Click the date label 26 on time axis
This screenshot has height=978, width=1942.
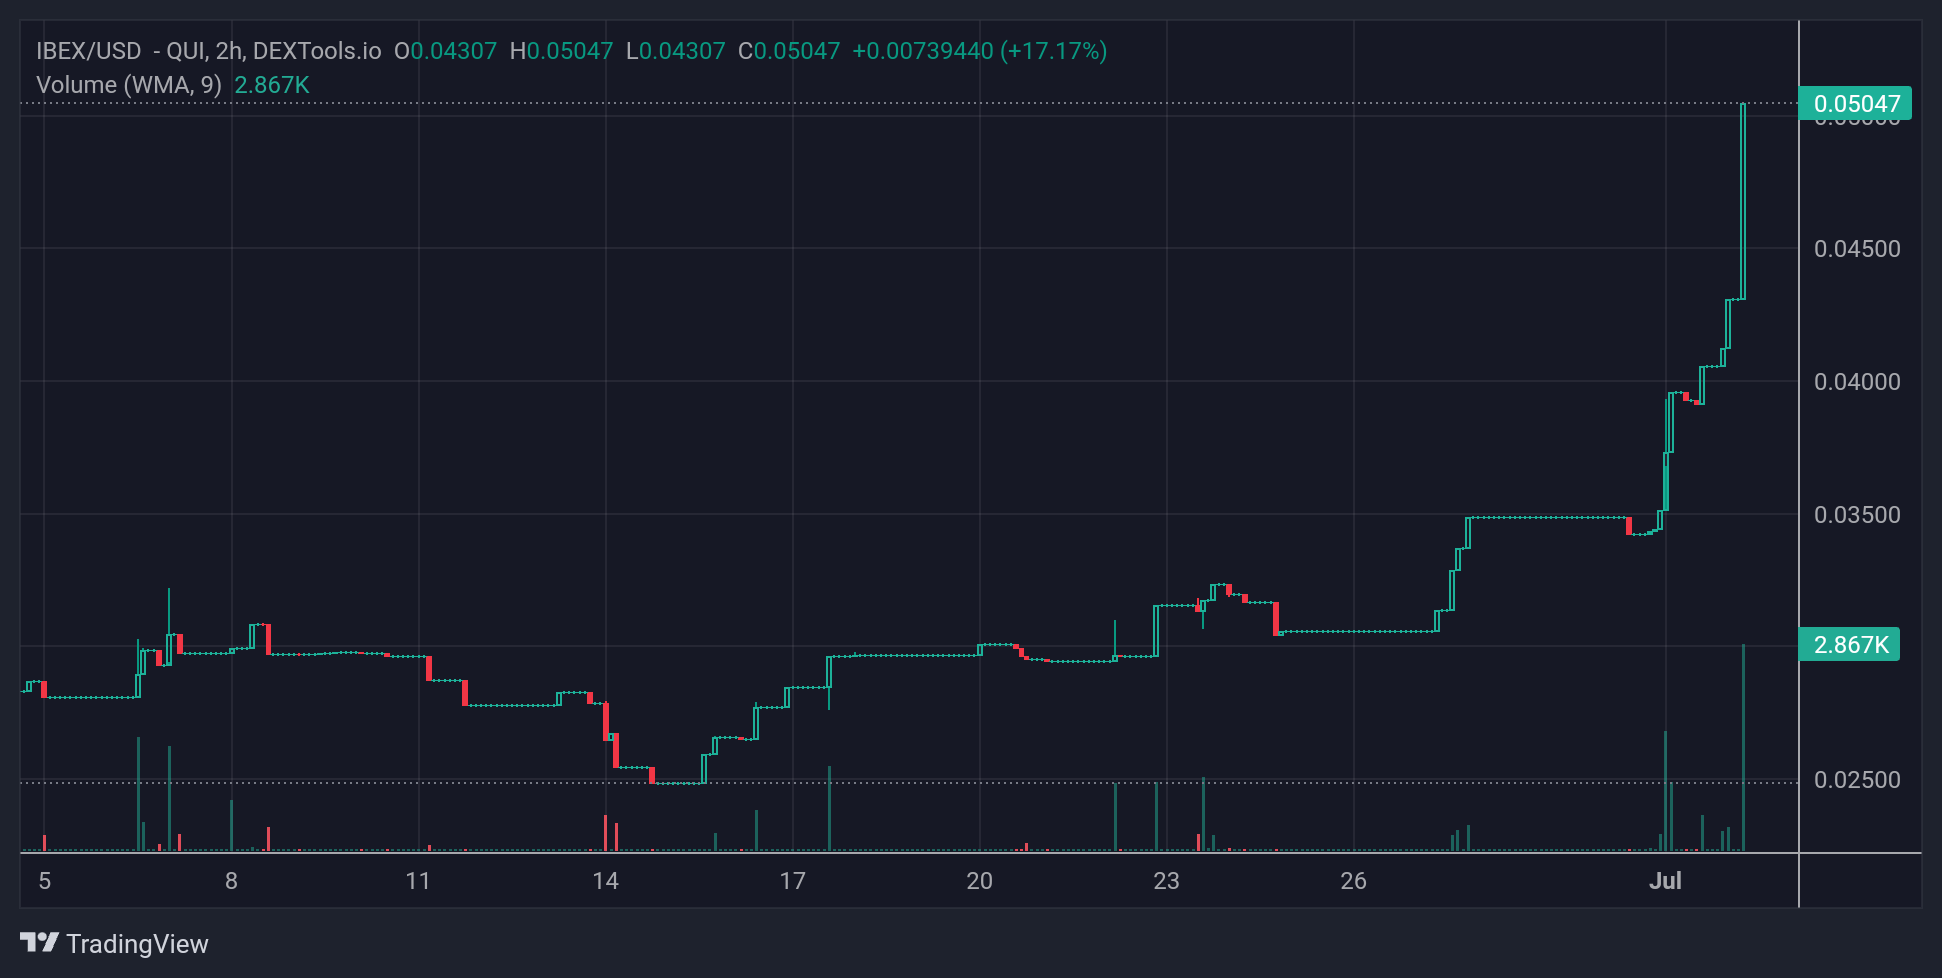click(x=1353, y=881)
